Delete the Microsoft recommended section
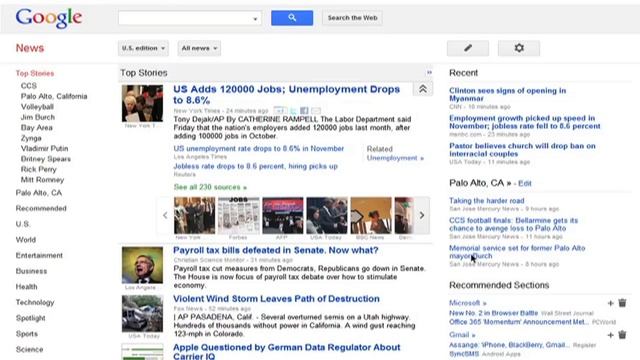 [622, 303]
